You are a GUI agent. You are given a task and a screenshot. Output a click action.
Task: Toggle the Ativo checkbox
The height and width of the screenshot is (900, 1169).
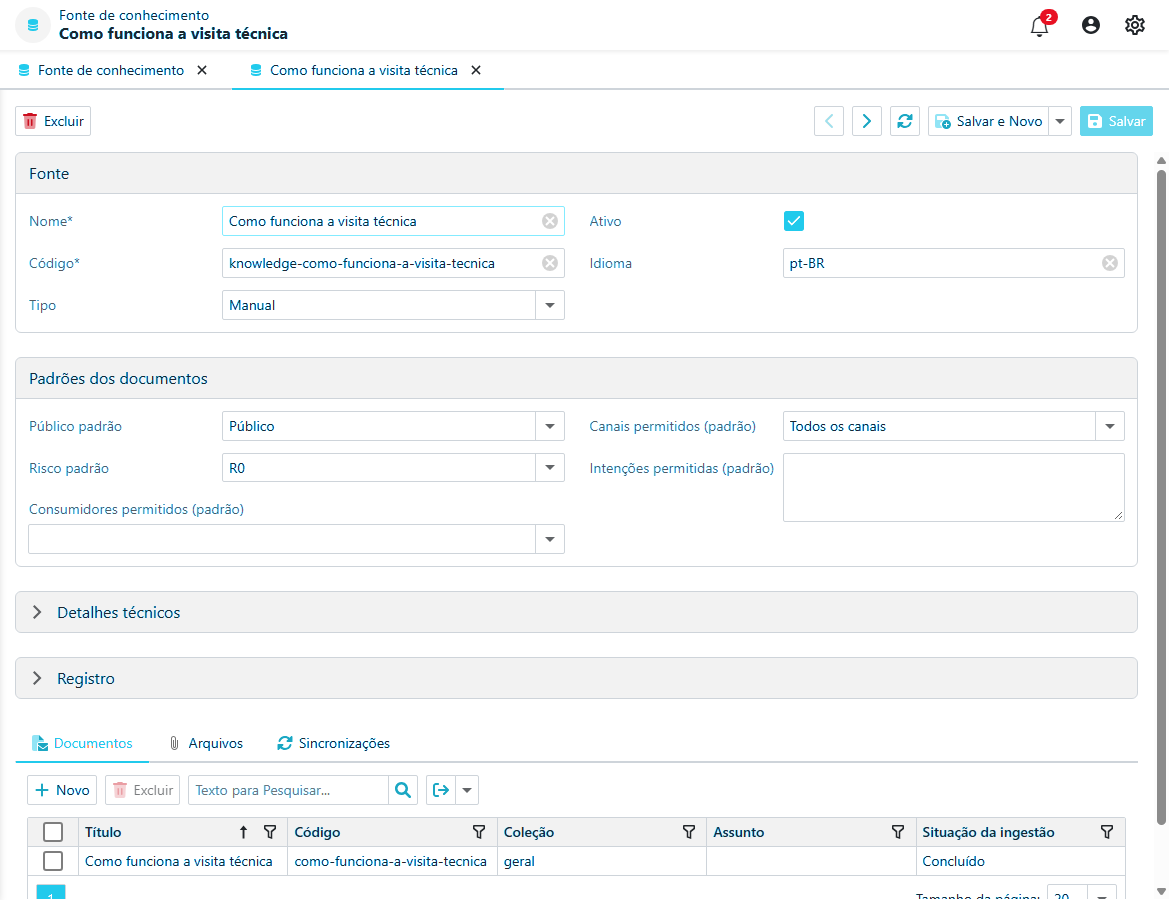tap(793, 221)
